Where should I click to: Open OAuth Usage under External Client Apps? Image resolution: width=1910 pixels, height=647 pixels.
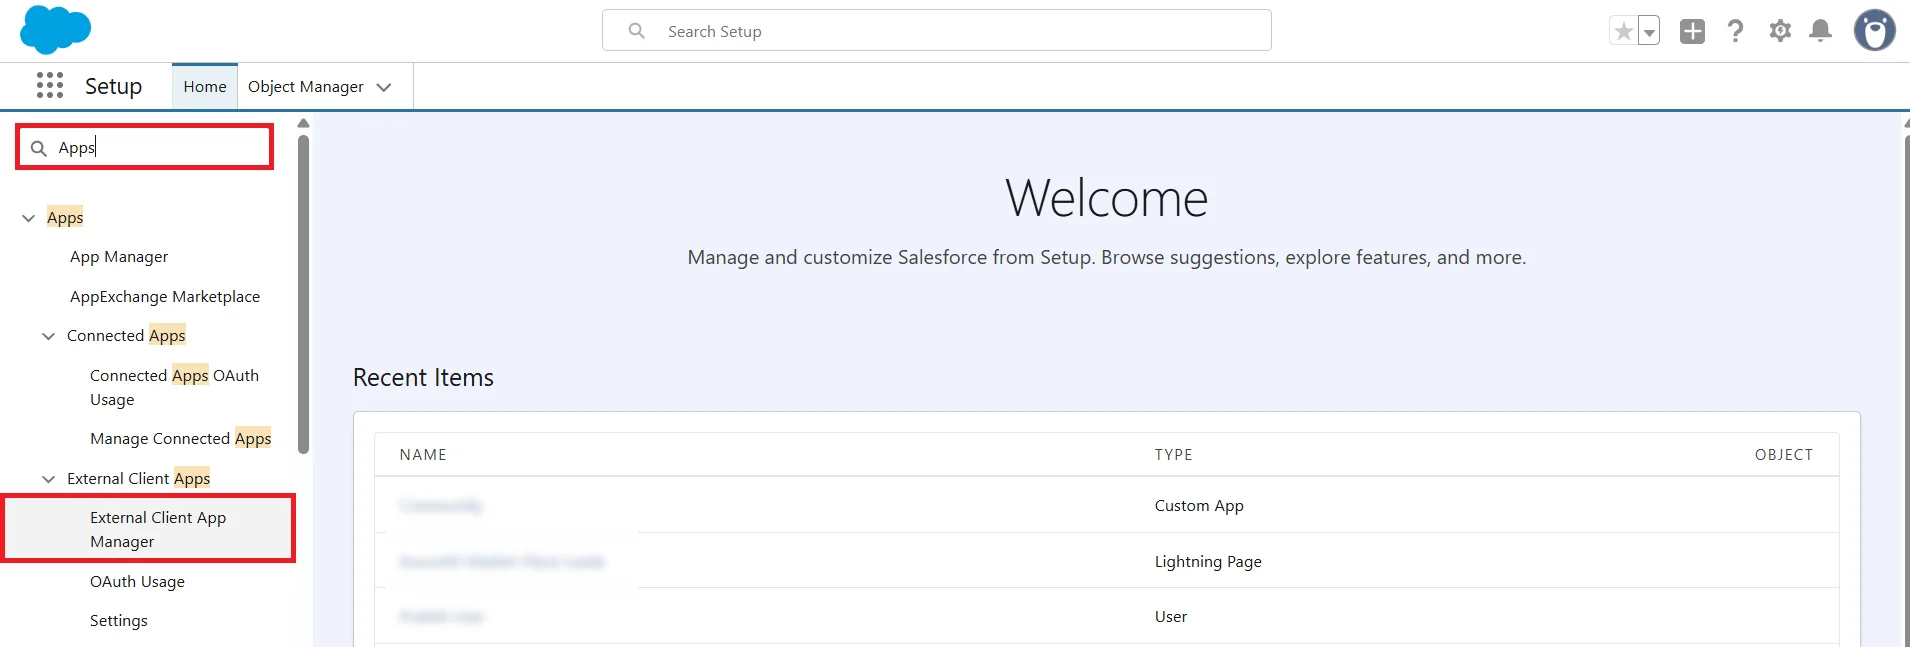click(137, 582)
